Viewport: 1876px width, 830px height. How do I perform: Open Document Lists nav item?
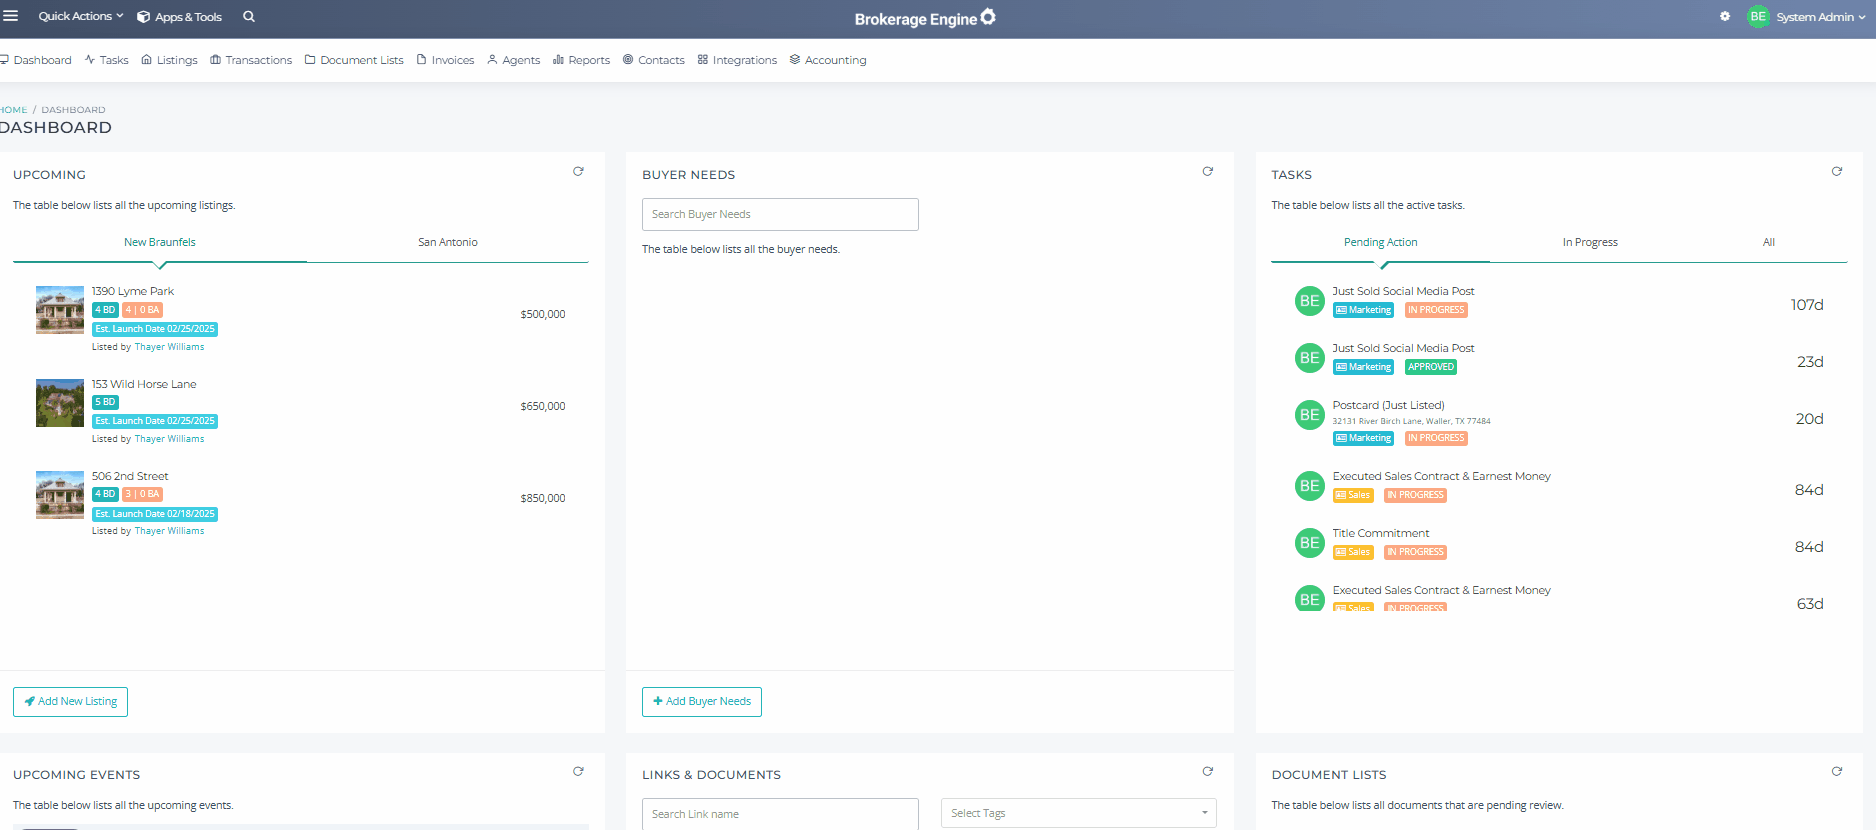point(354,60)
